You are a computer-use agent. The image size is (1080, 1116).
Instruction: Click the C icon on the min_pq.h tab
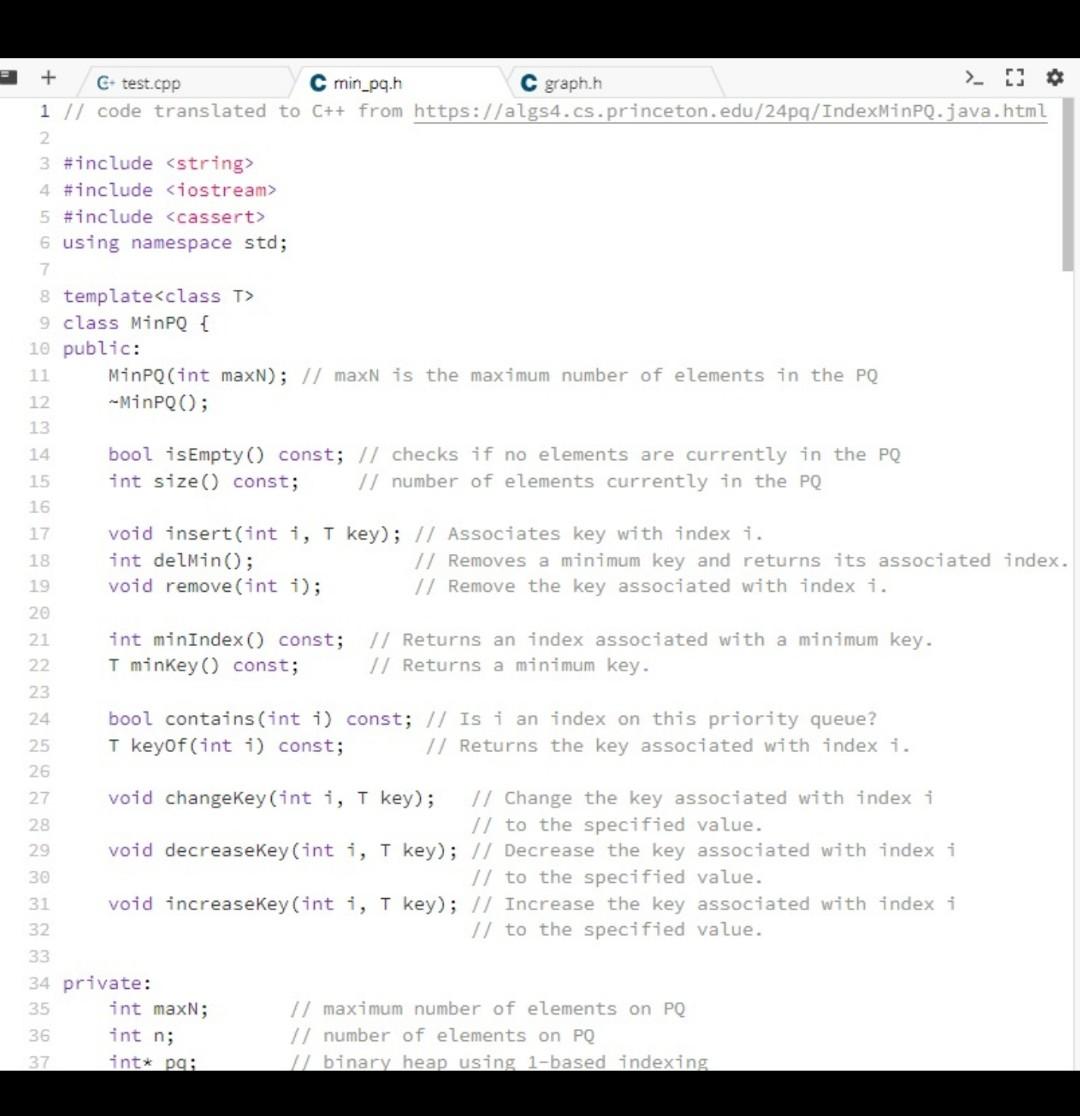pos(318,84)
